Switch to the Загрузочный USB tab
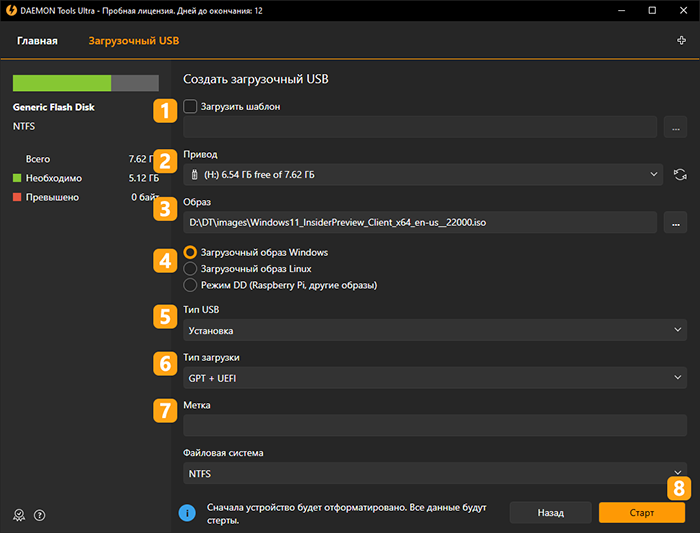The height and width of the screenshot is (533, 700). pyautogui.click(x=134, y=41)
